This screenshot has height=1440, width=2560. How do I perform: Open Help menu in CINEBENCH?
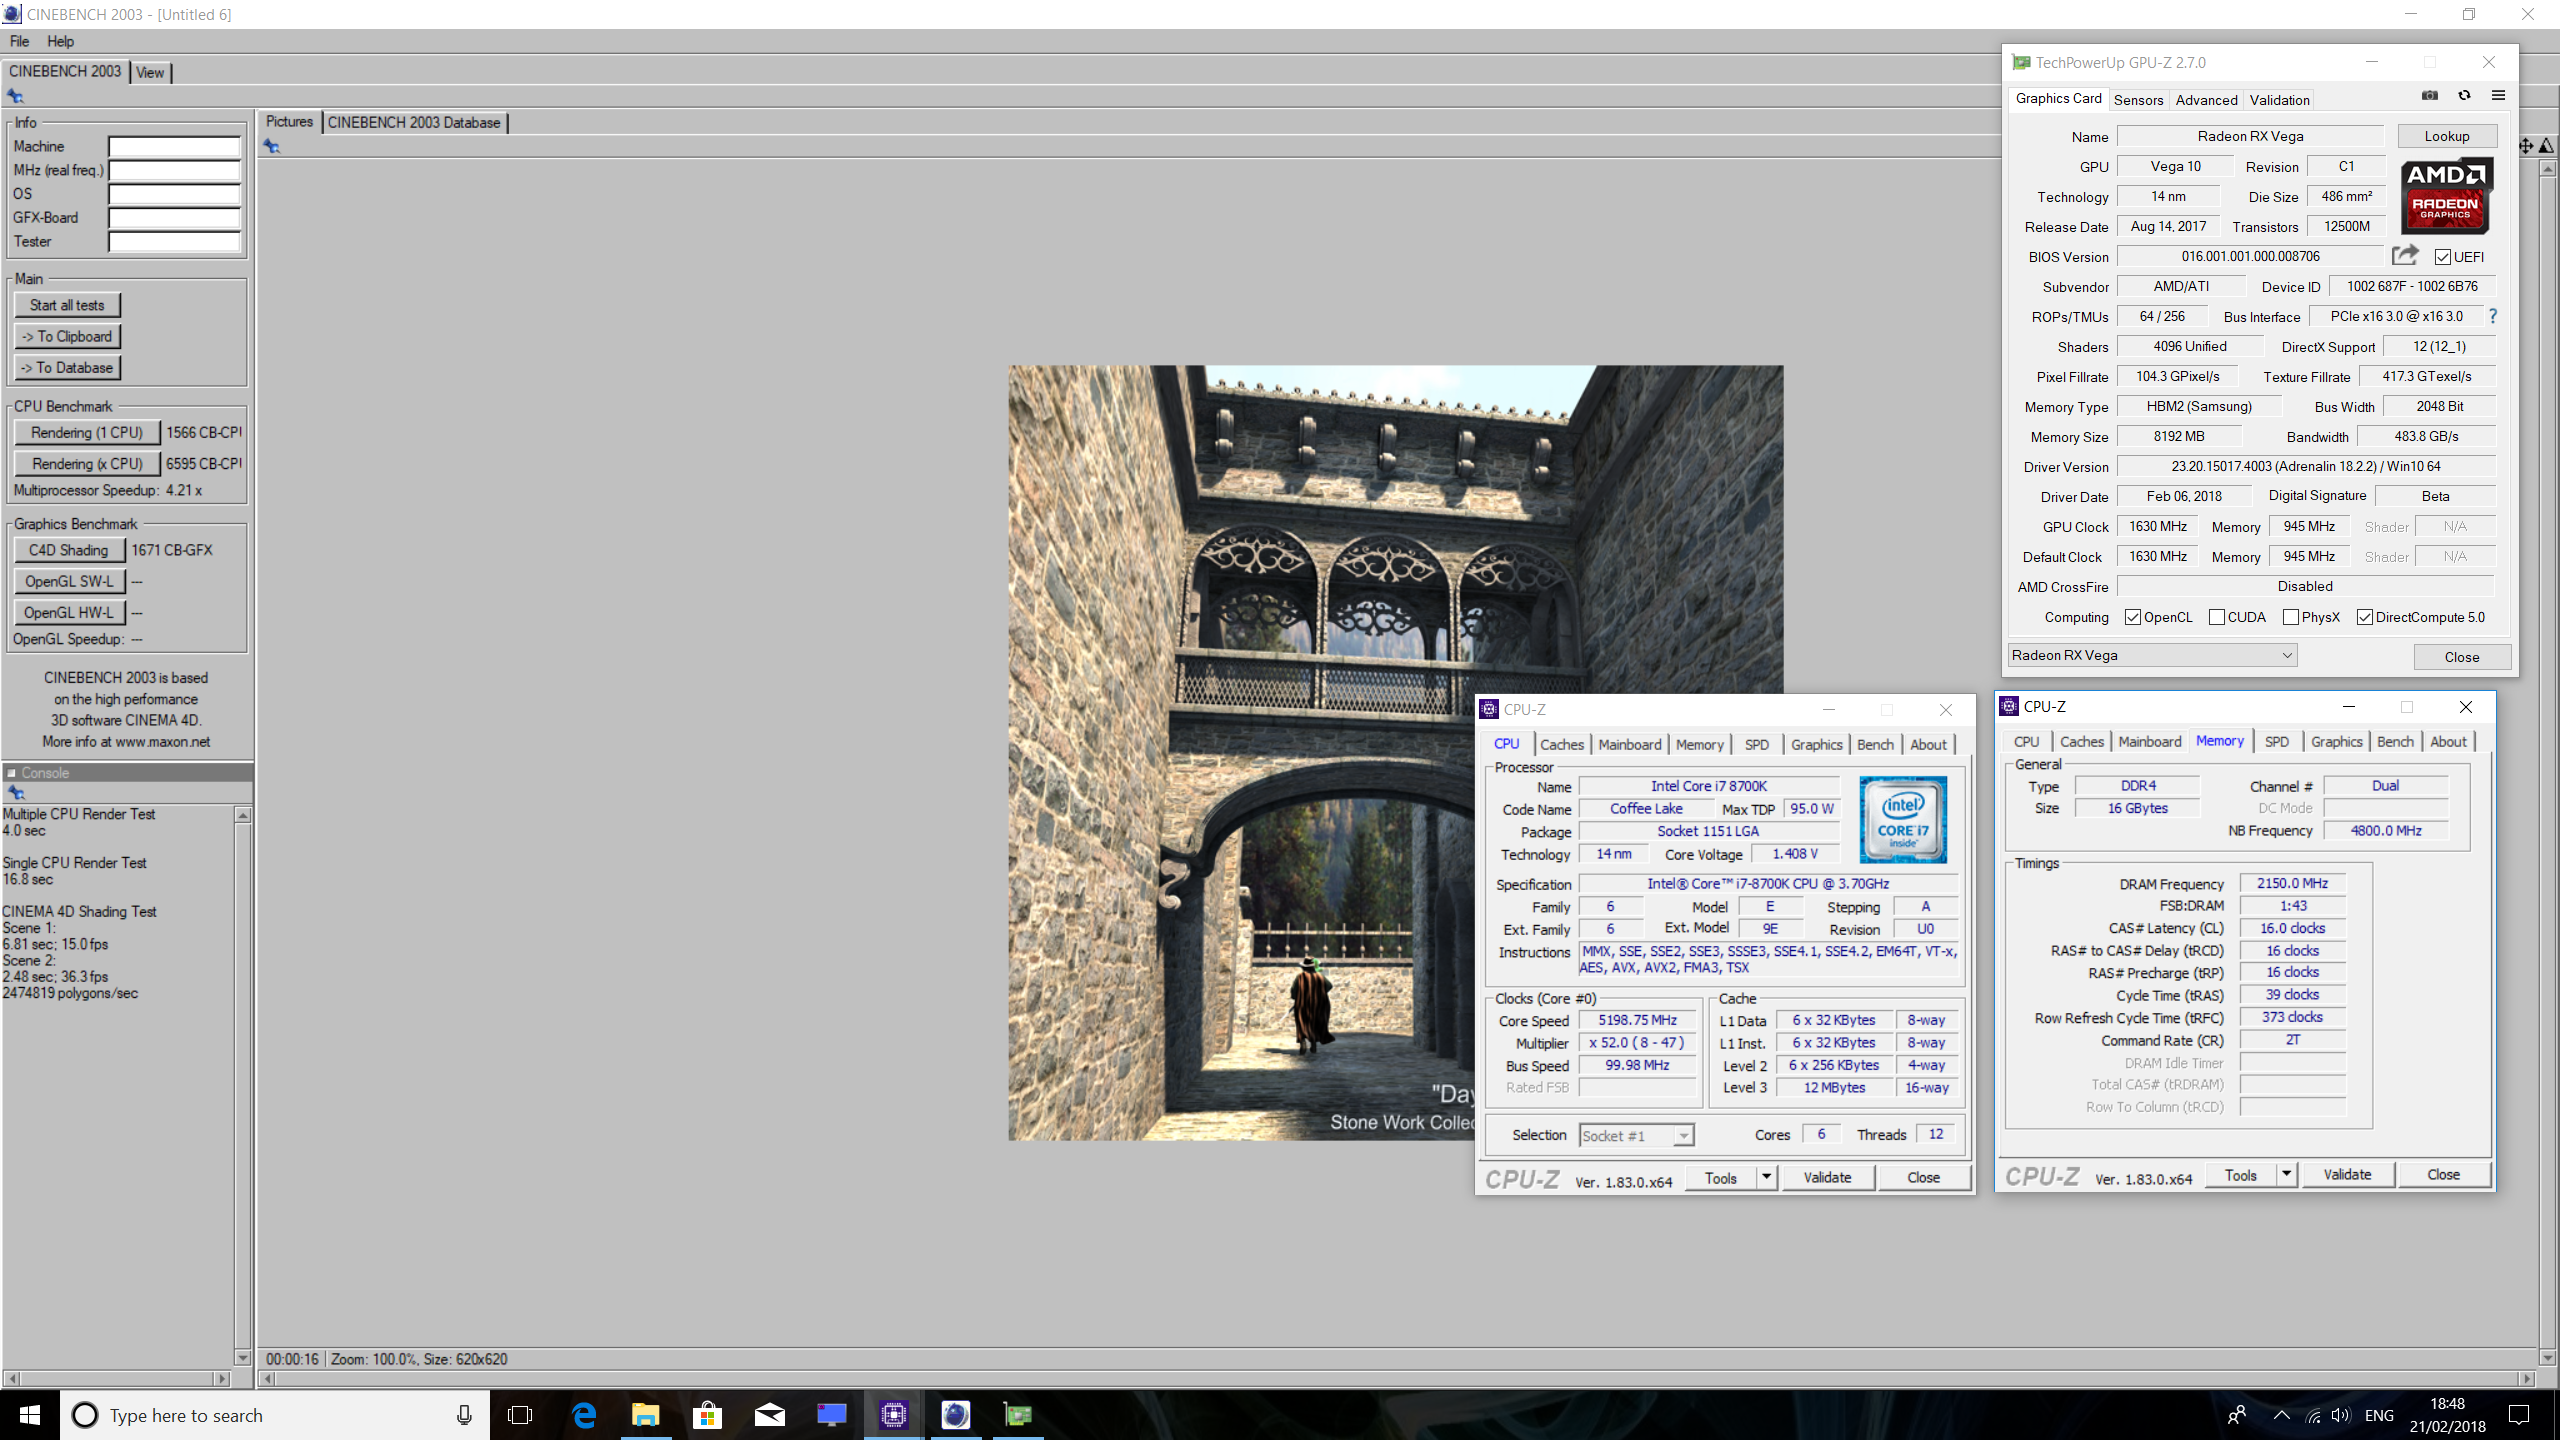[60, 41]
